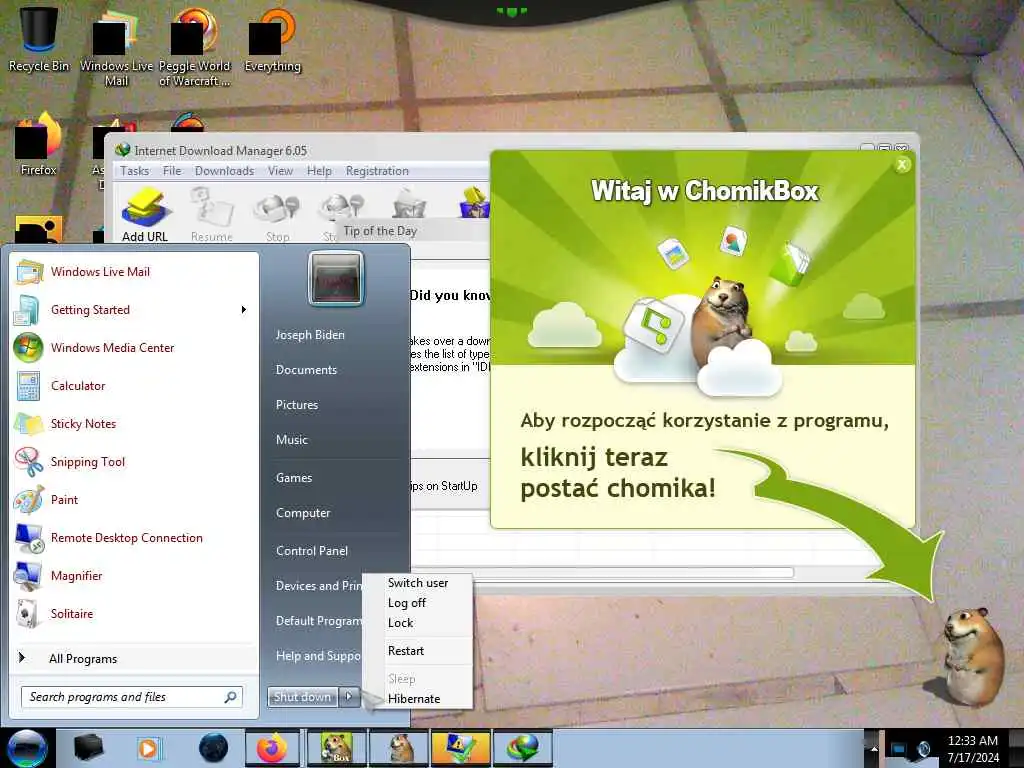Viewport: 1024px width, 768px height.
Task: Show hidden tray icons arrow
Action: (x=873, y=748)
